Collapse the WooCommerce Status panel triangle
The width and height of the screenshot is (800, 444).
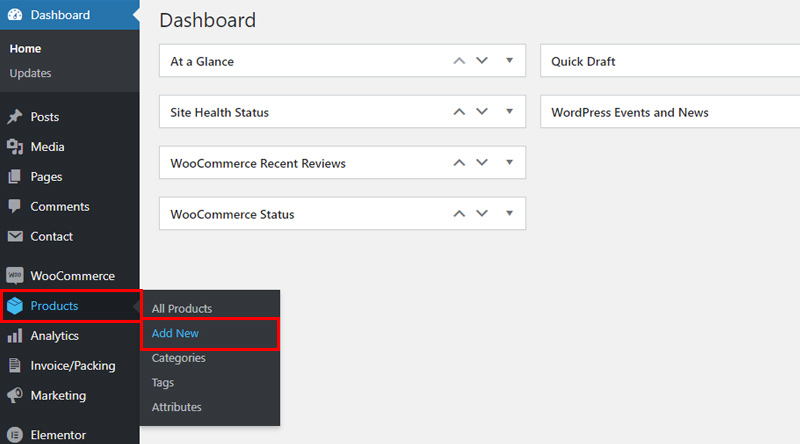pos(509,213)
